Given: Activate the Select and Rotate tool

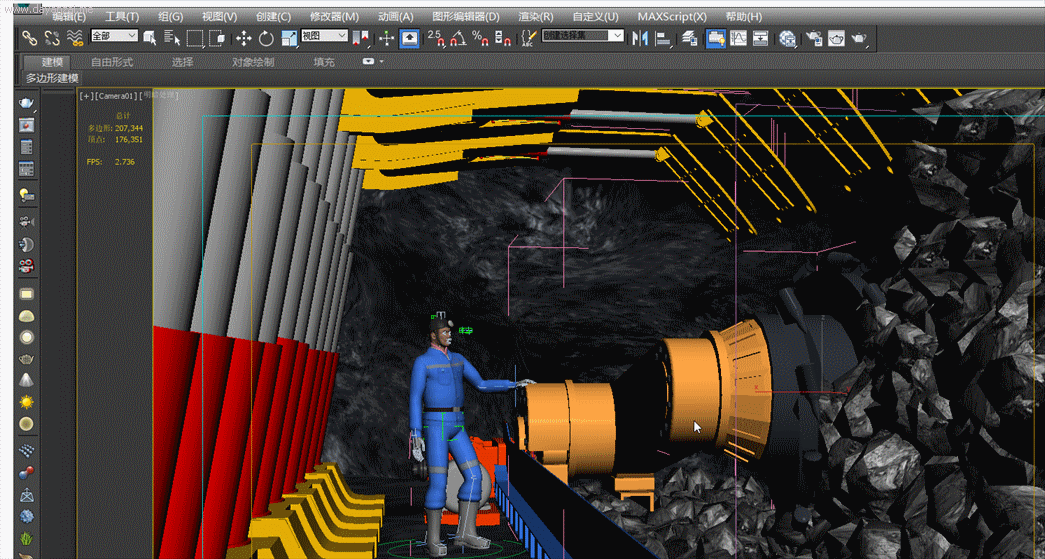Looking at the screenshot, I should point(266,38).
